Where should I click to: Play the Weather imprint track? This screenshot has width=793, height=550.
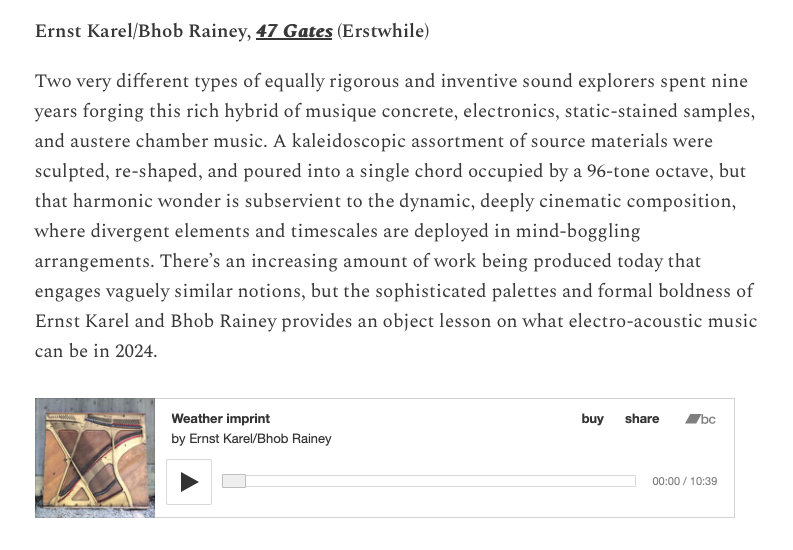tap(189, 482)
